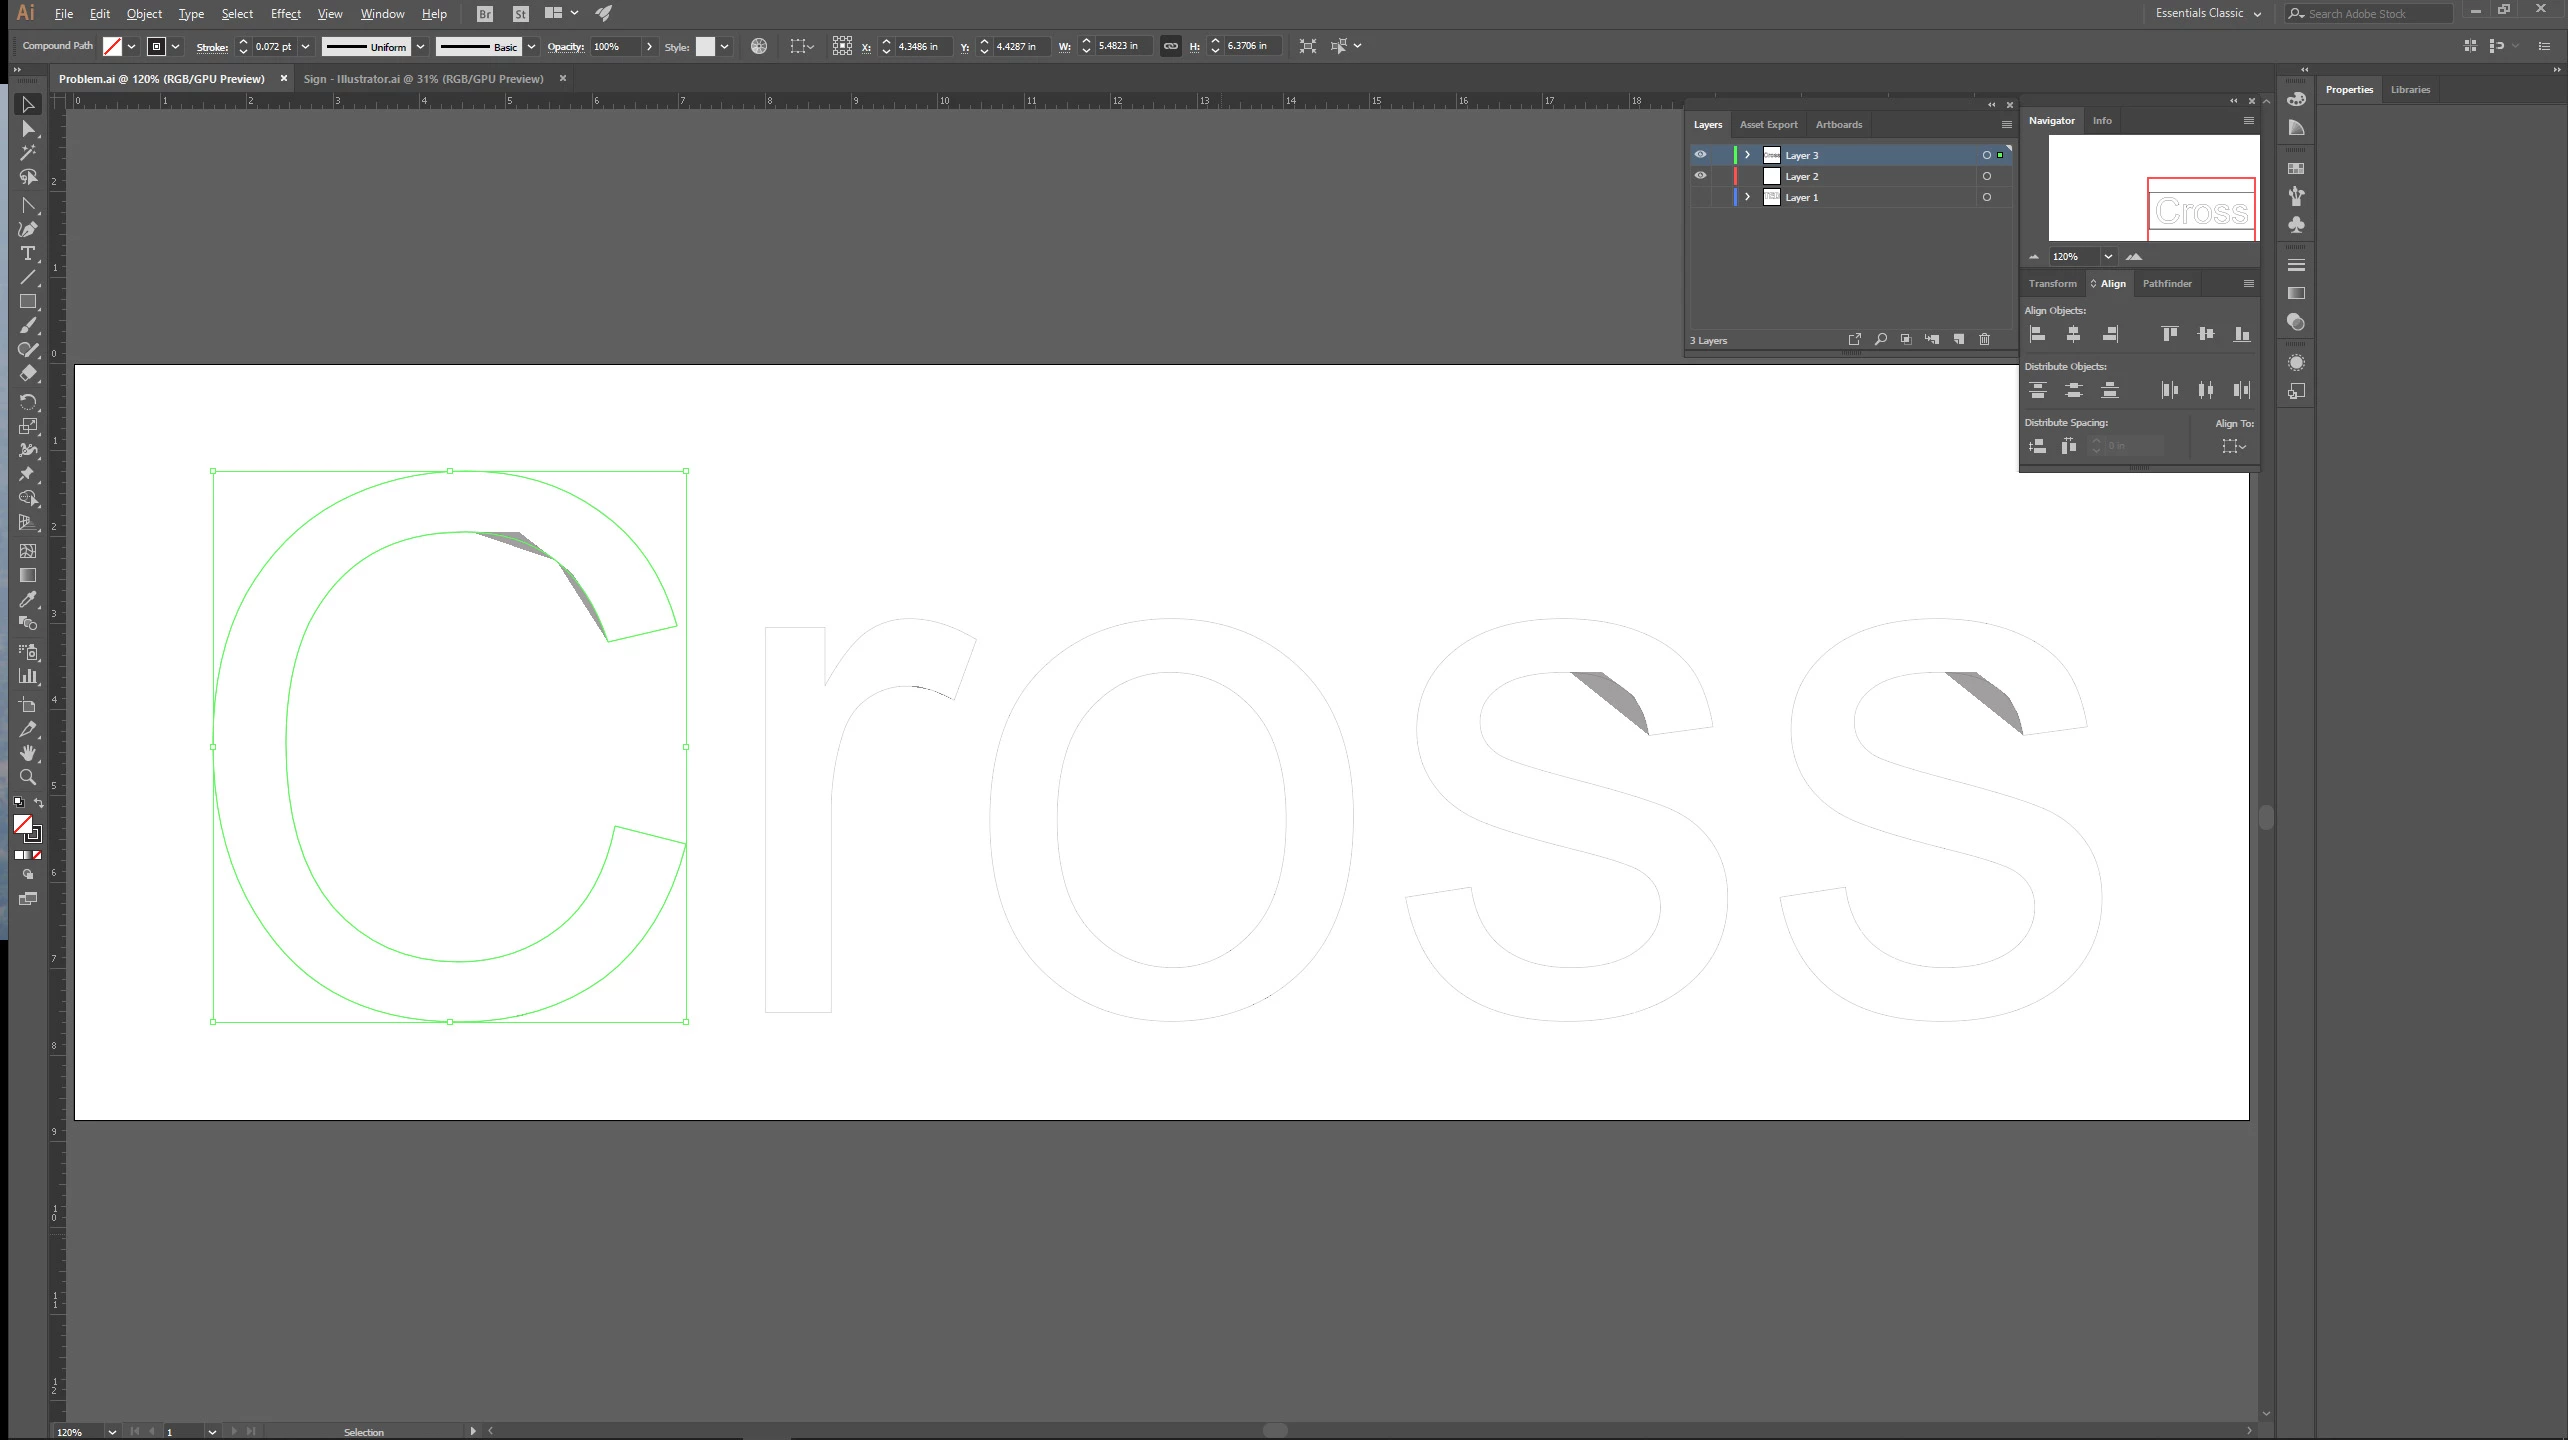This screenshot has width=2568, height=1440.
Task: Toggle constrain width and height proportions link
Action: point(1170,46)
